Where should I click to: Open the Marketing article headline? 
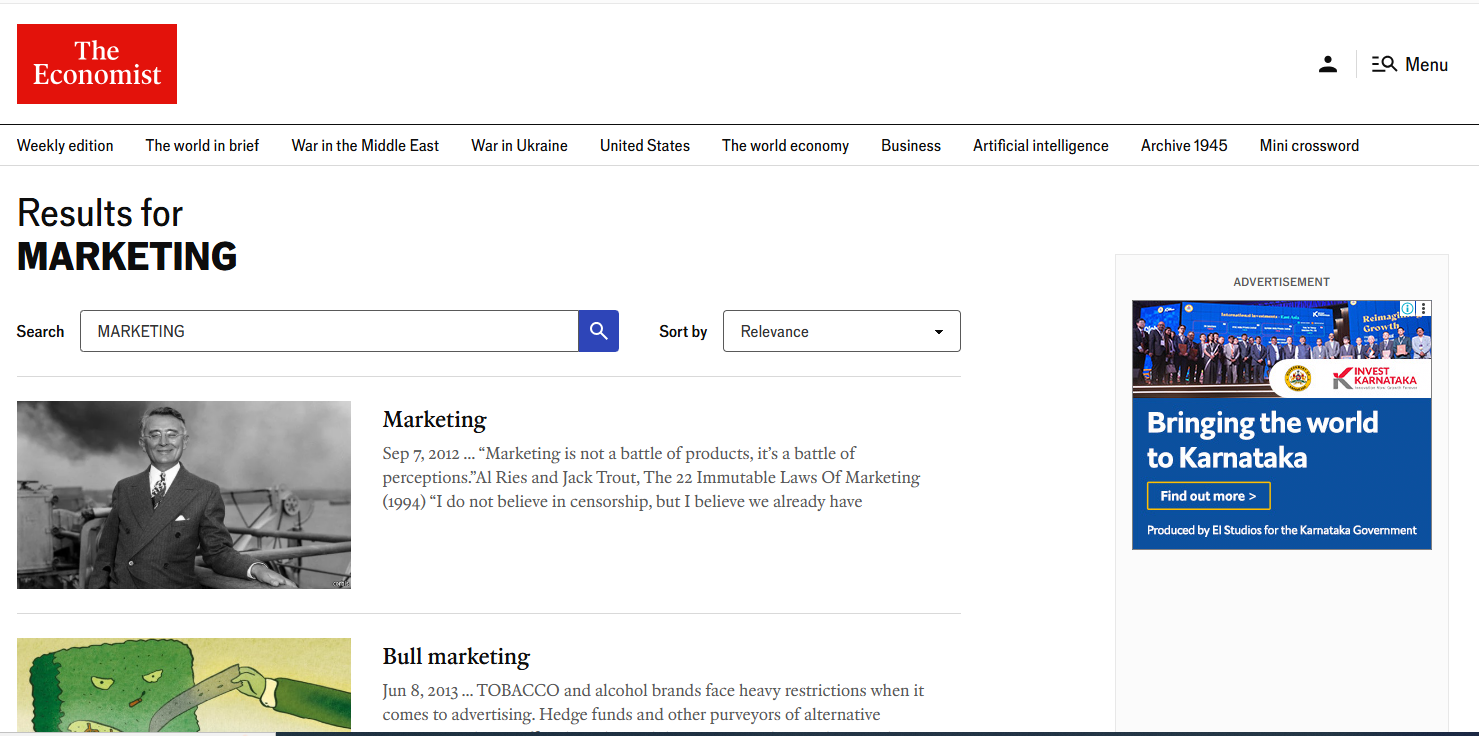click(434, 420)
